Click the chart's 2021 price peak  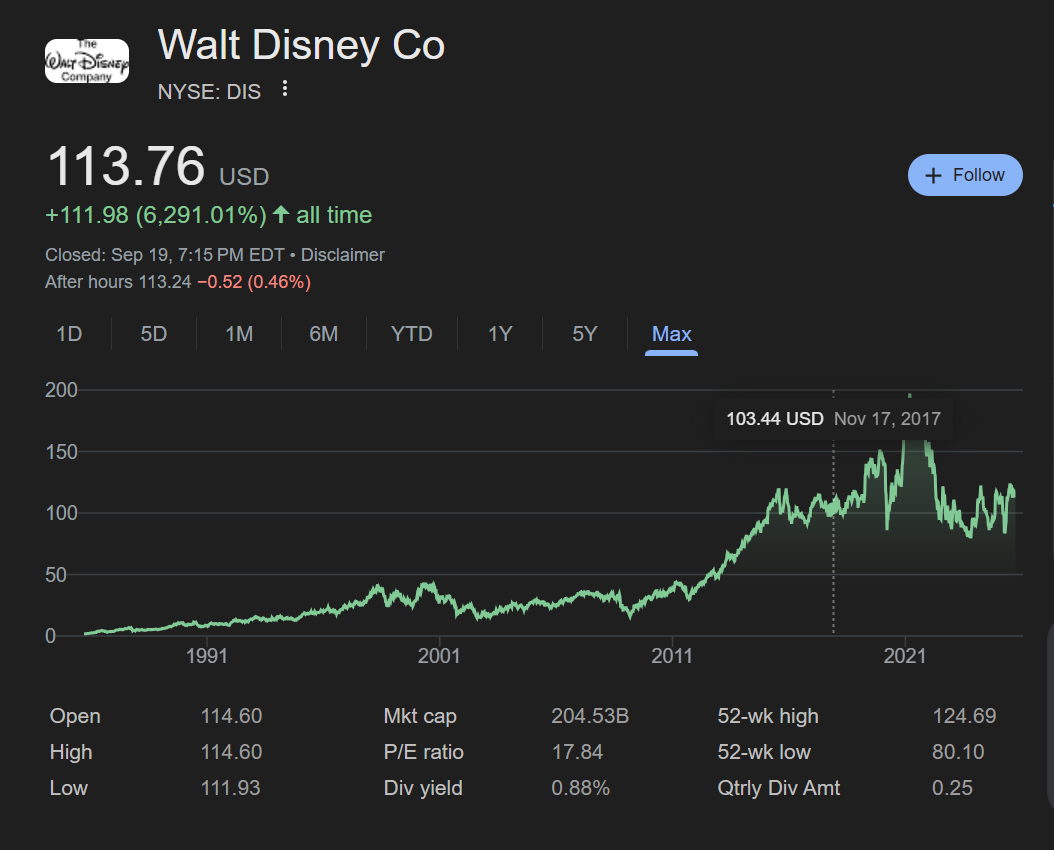(x=909, y=396)
